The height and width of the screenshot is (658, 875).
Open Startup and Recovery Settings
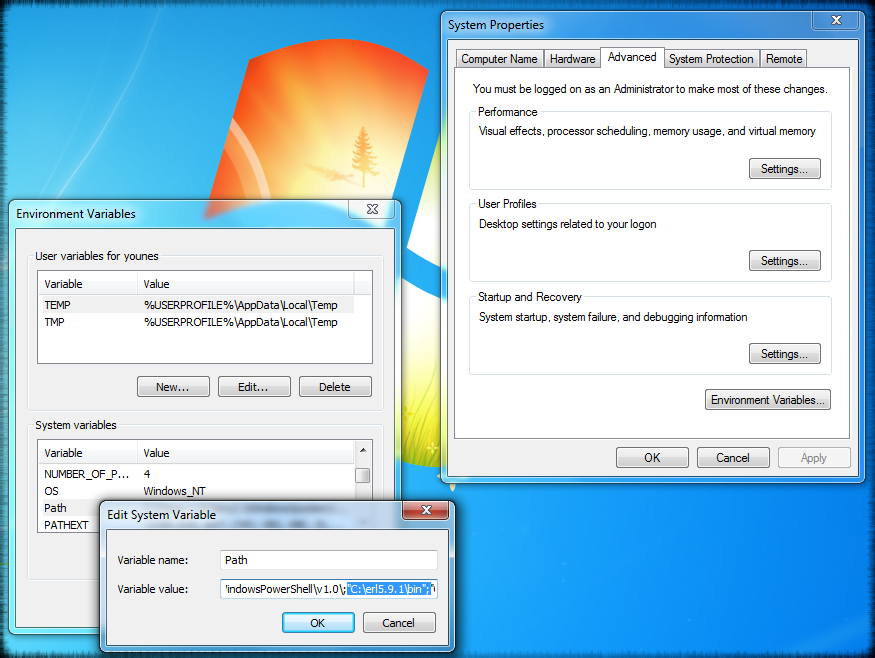pyautogui.click(x=784, y=354)
